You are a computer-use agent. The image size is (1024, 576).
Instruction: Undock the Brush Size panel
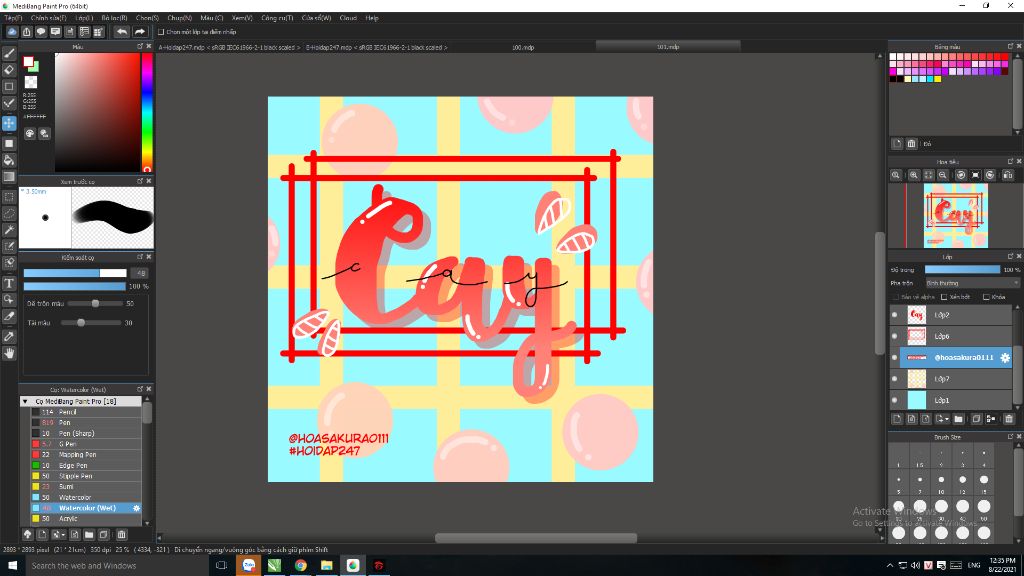[1010, 436]
